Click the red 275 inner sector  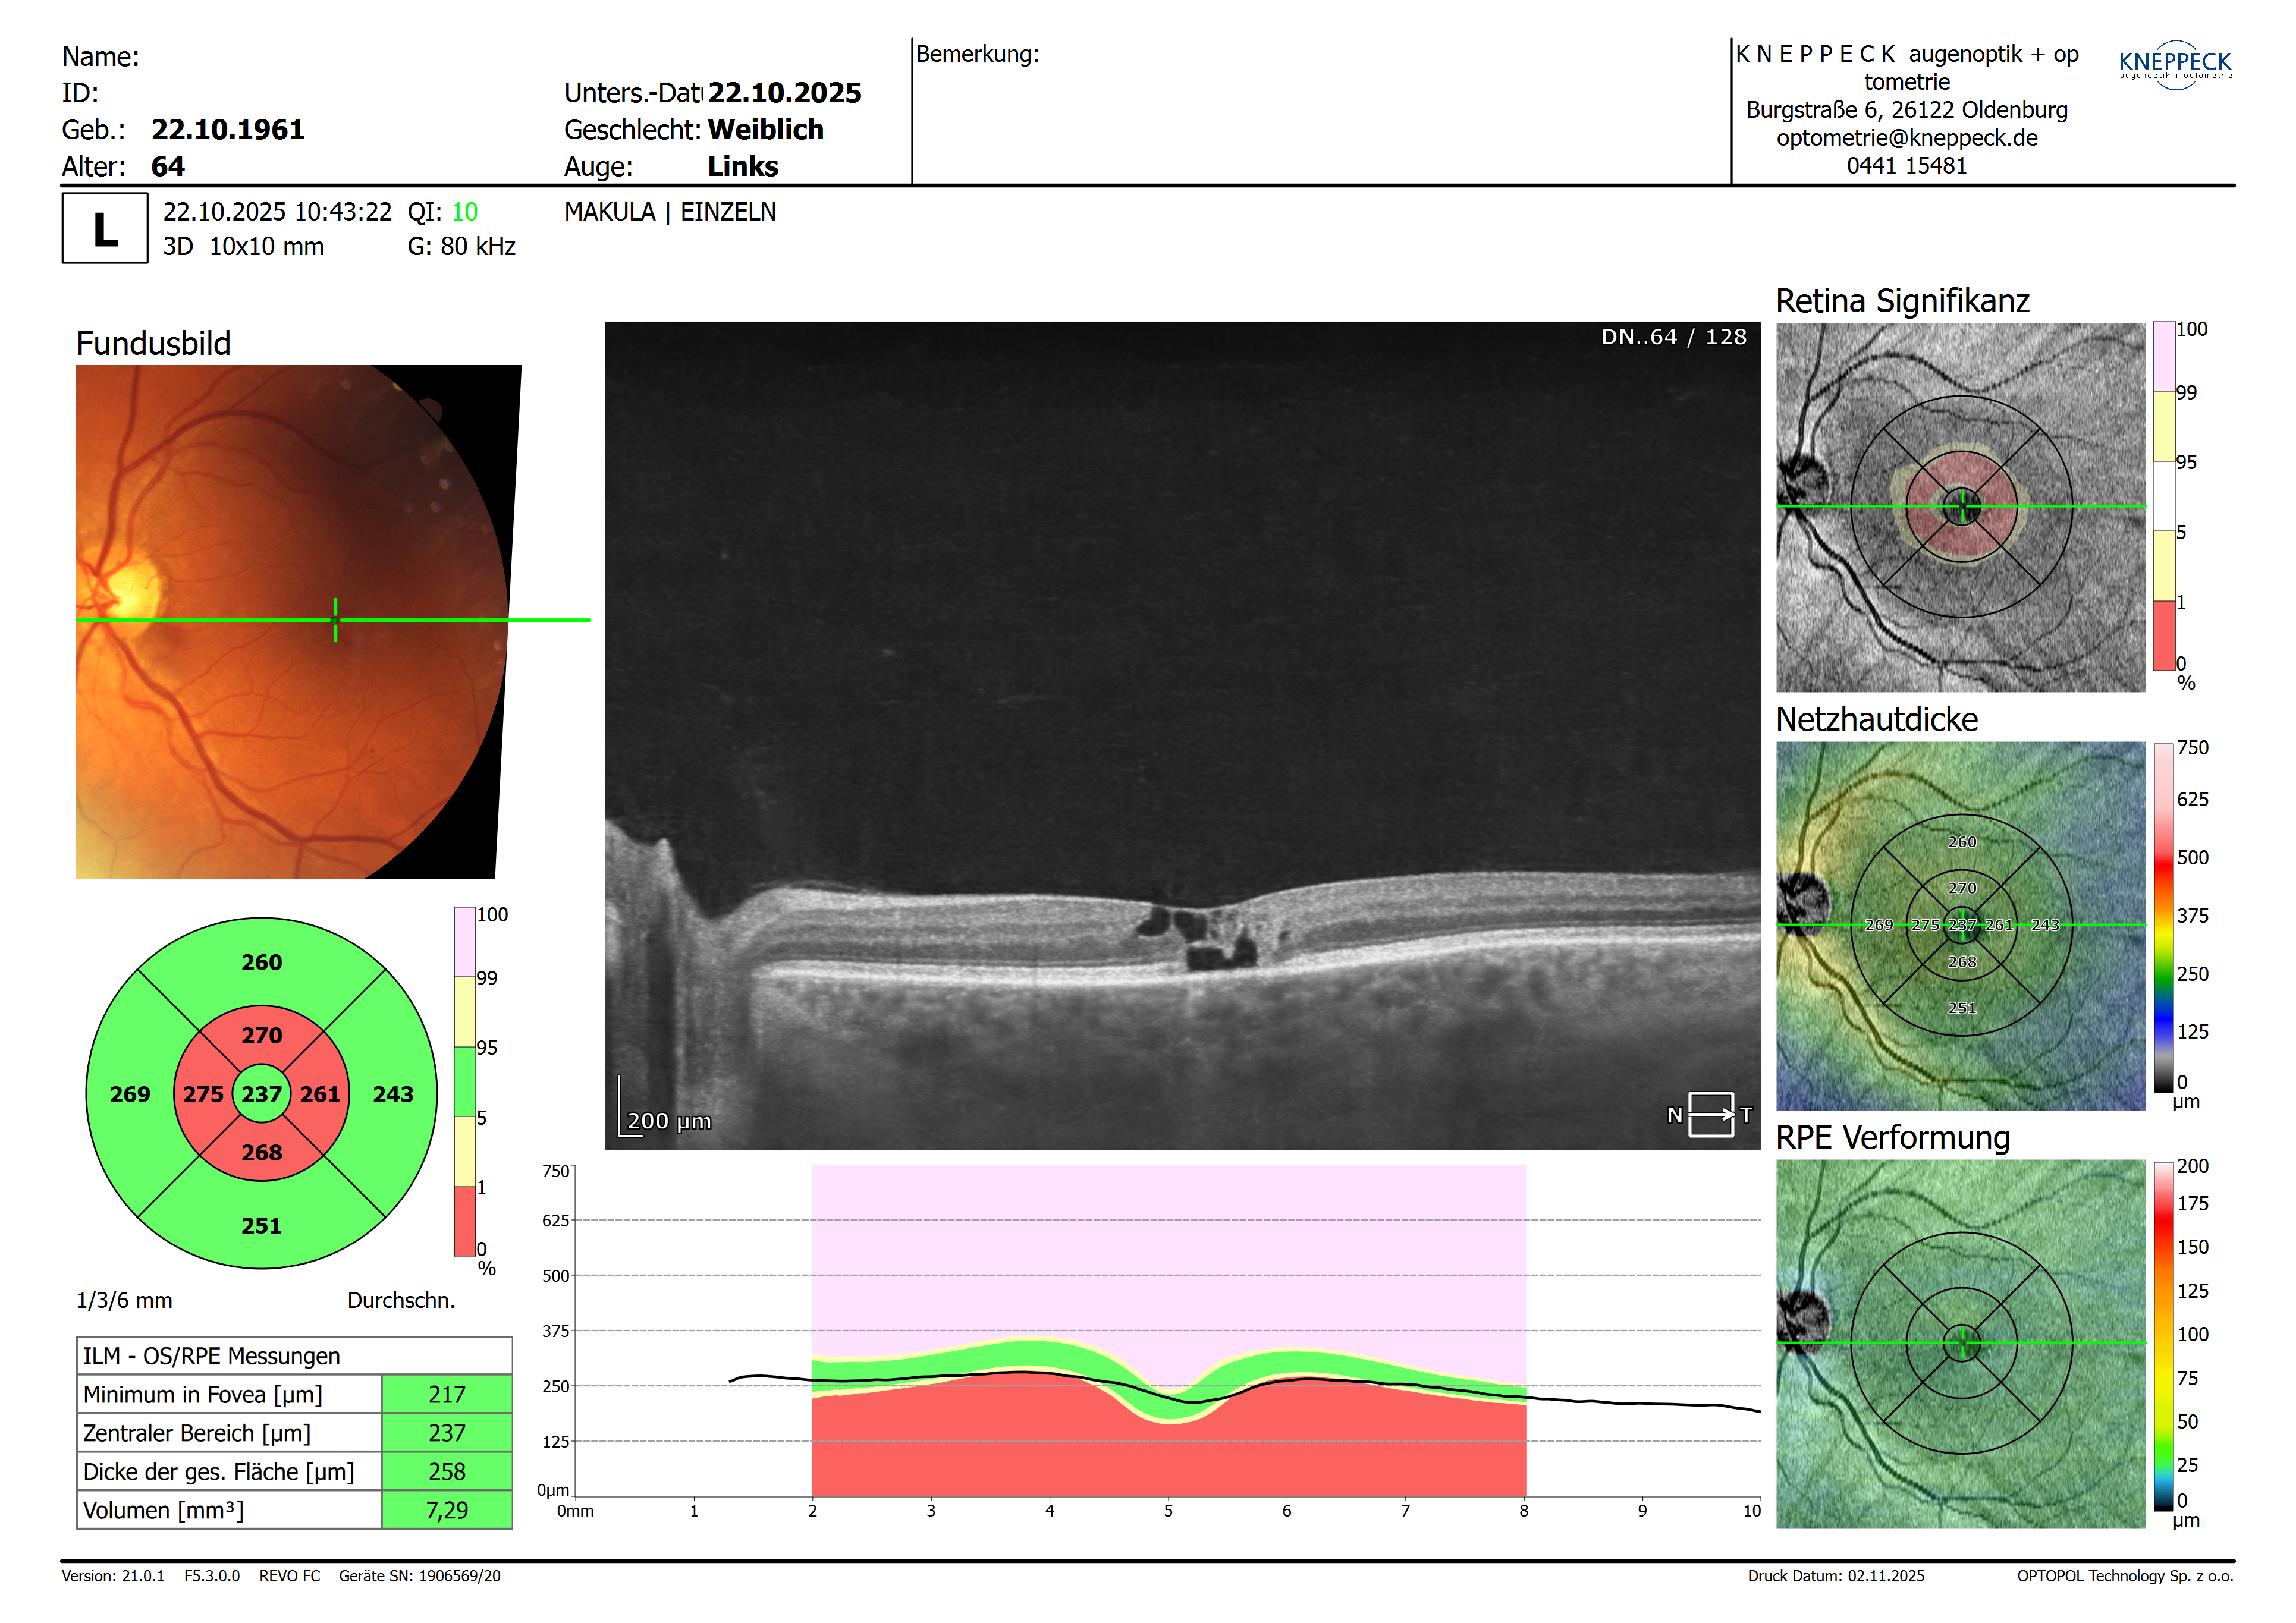203,1094
